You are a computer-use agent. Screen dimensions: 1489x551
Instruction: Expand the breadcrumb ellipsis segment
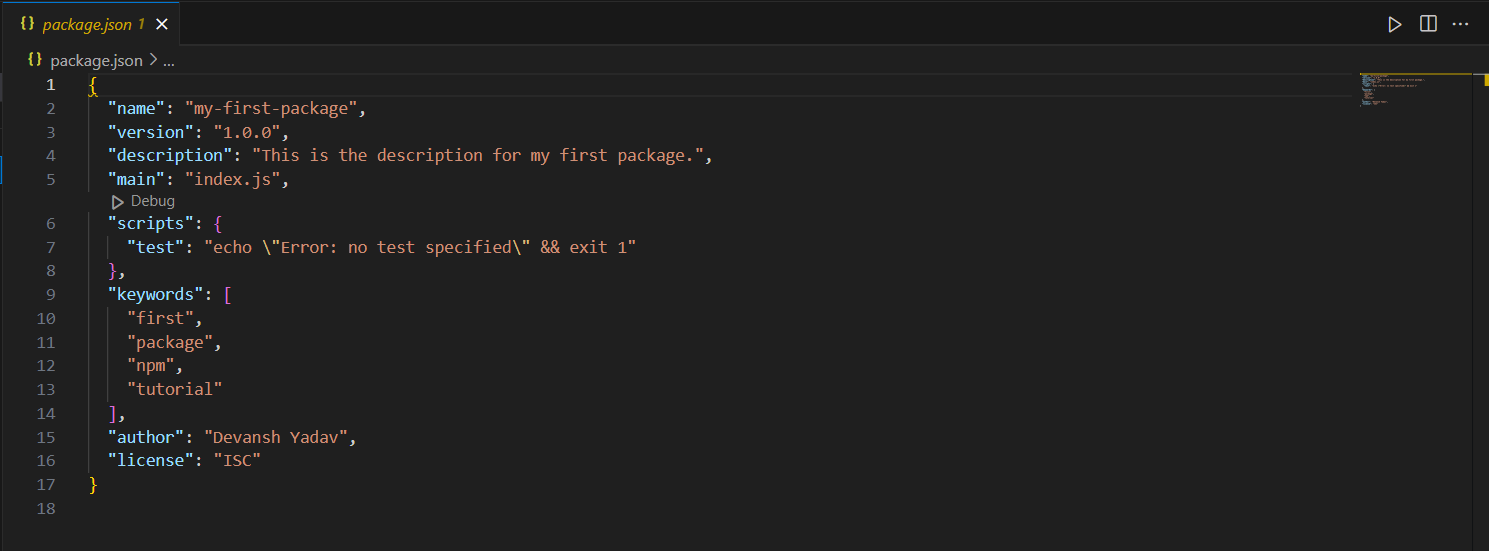[x=169, y=61]
